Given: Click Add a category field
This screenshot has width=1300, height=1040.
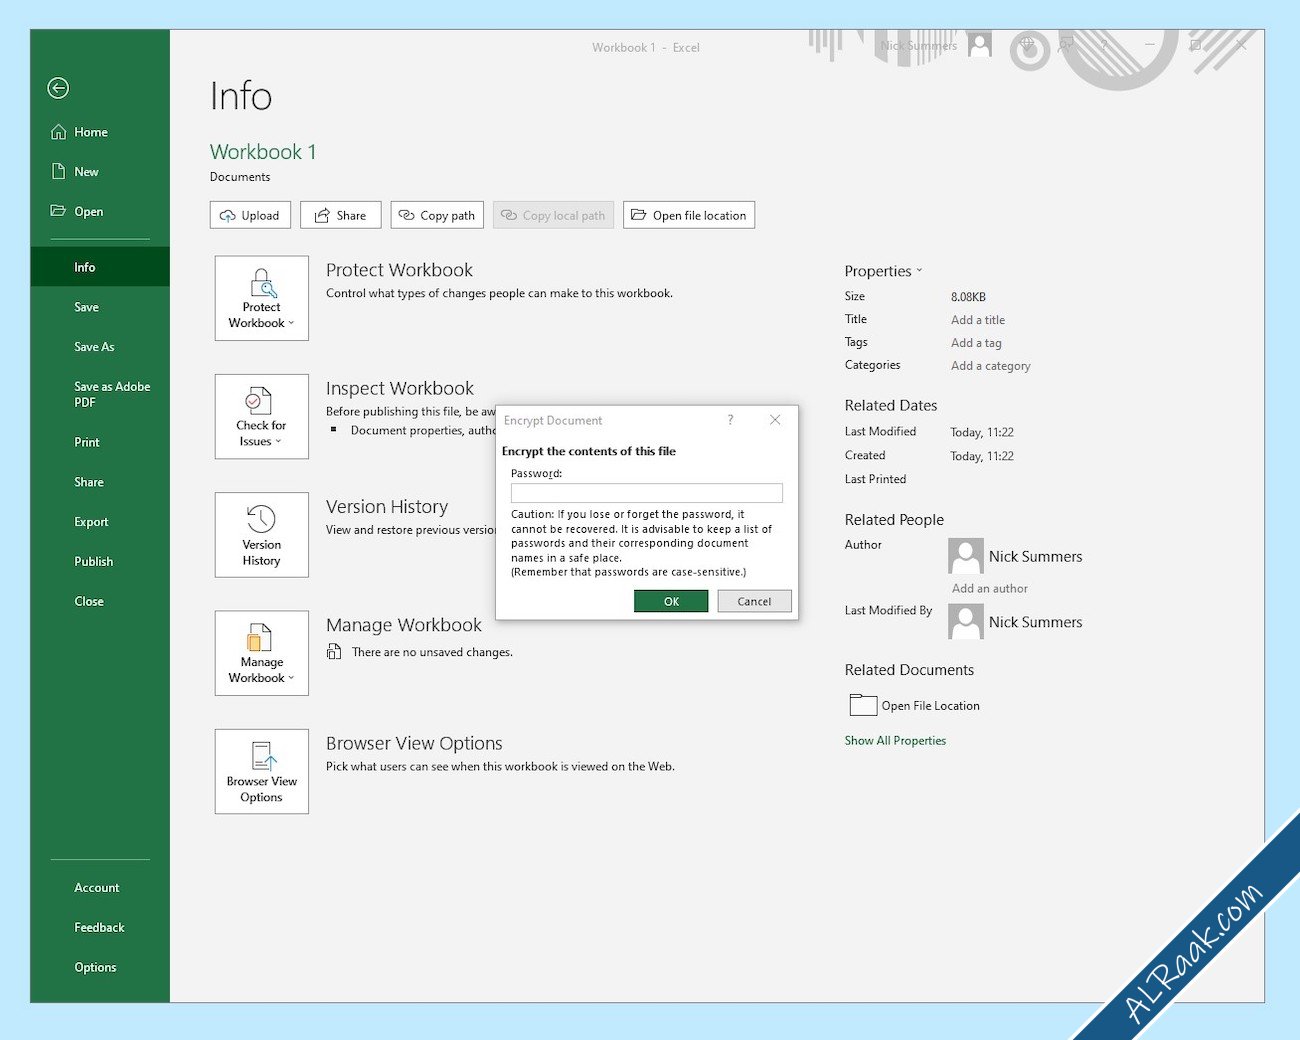Looking at the screenshot, I should tap(990, 366).
